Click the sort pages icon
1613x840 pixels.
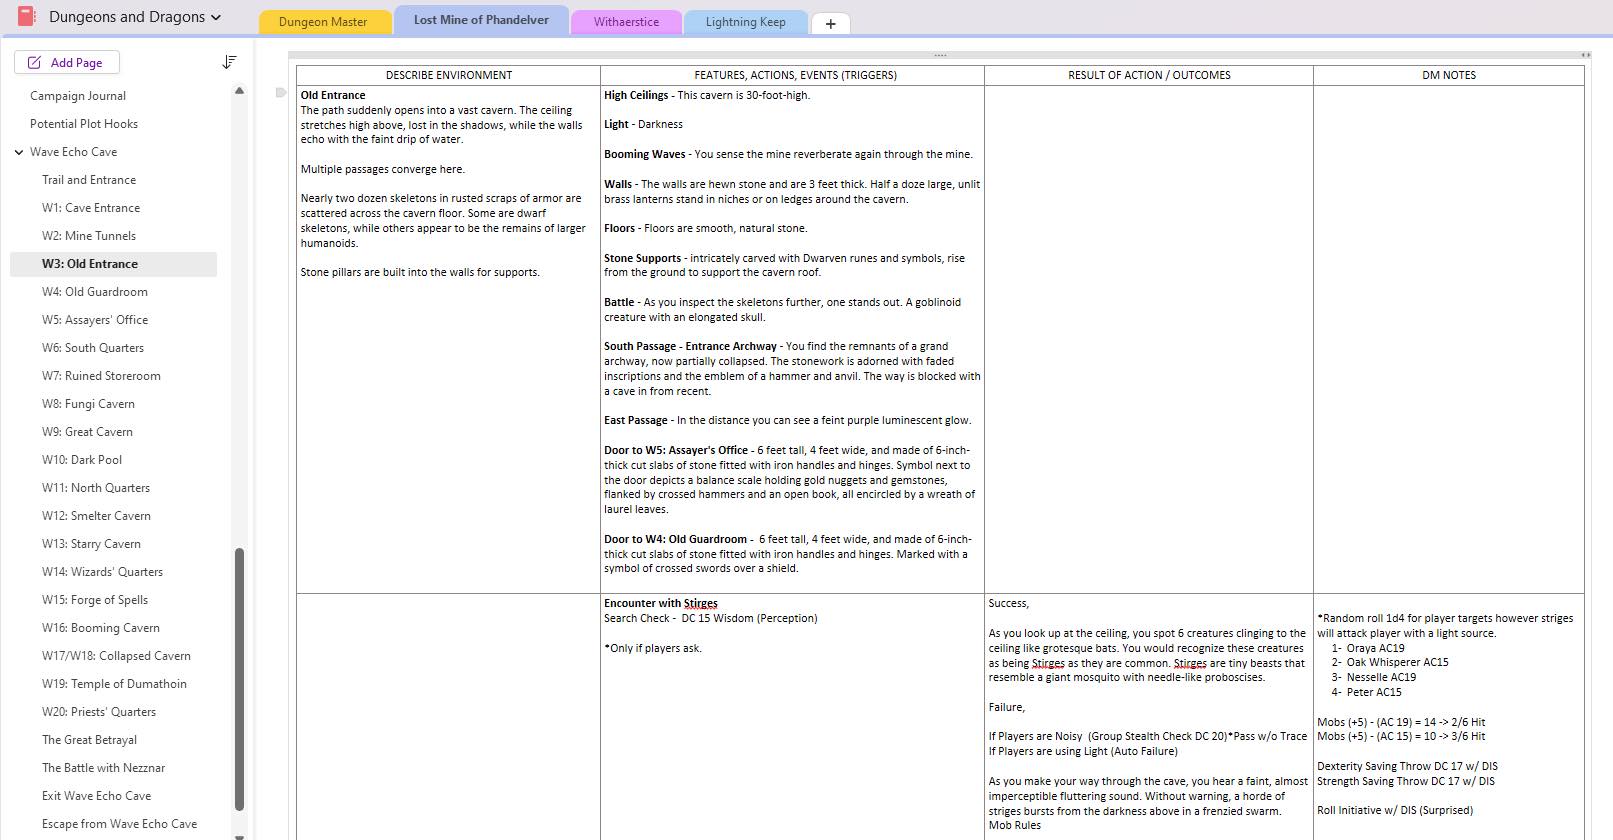(x=229, y=62)
